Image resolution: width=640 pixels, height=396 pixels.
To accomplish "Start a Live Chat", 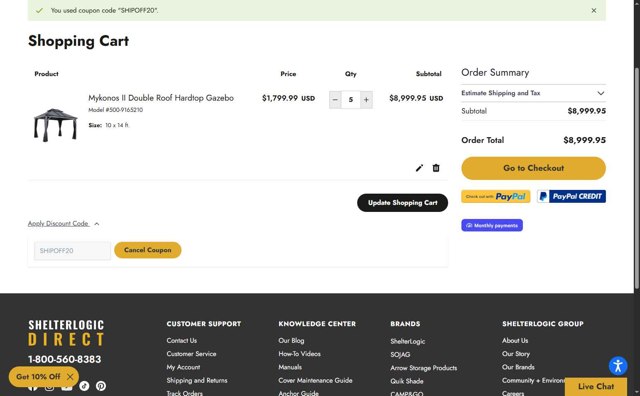I will tap(596, 386).
